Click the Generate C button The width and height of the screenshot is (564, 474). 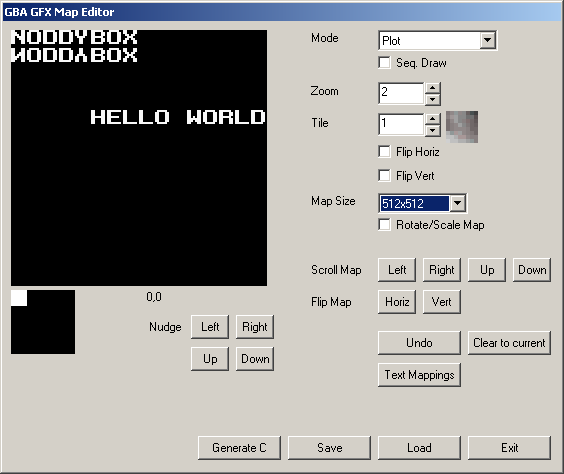point(239,448)
